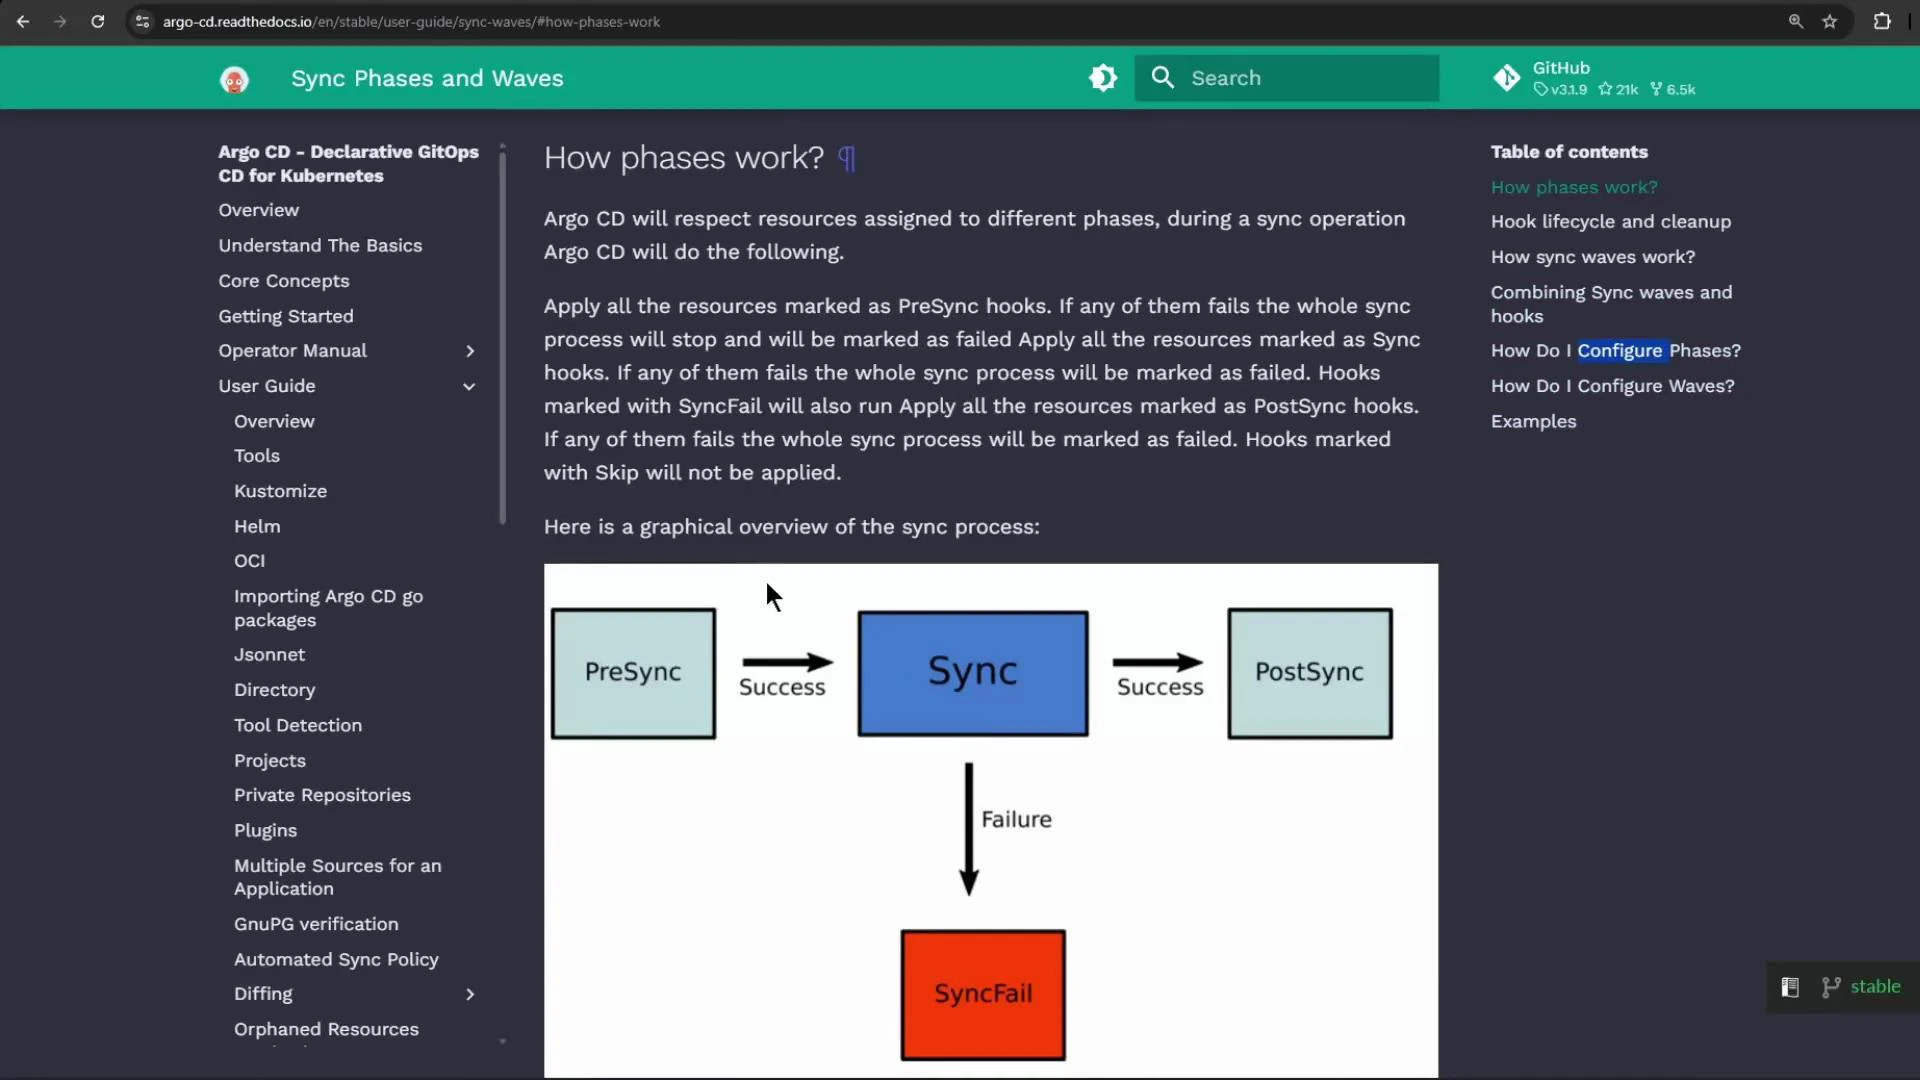
Task: Open Multiple Sources for an Application
Action: pos(337,877)
